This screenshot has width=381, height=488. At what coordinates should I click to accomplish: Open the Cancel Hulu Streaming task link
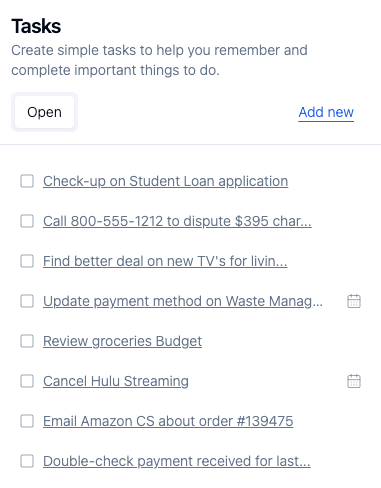[116, 381]
